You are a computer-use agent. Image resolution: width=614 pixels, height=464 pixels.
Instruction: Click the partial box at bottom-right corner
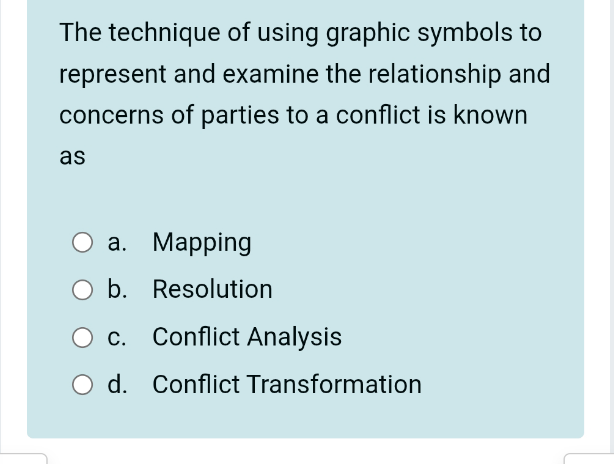pyautogui.click(x=589, y=459)
